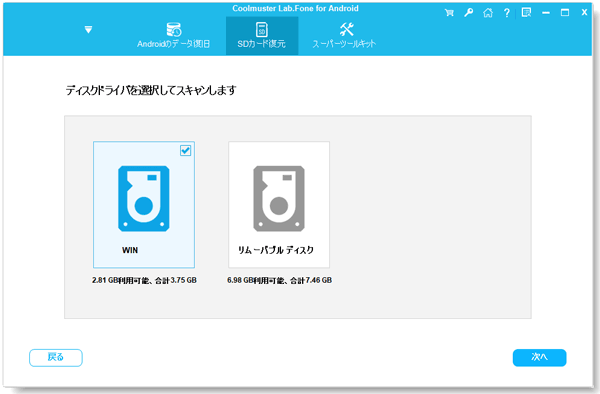Select the WIN disk drive icon

[144, 199]
